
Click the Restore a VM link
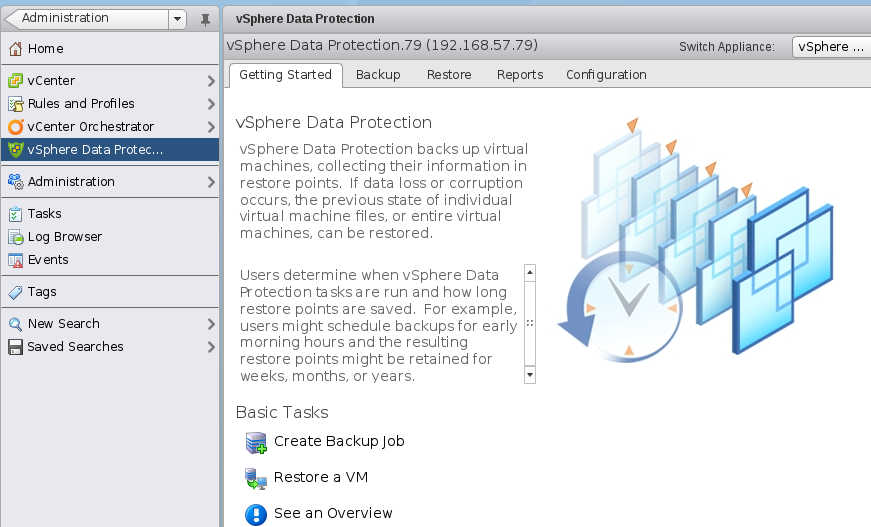(321, 478)
